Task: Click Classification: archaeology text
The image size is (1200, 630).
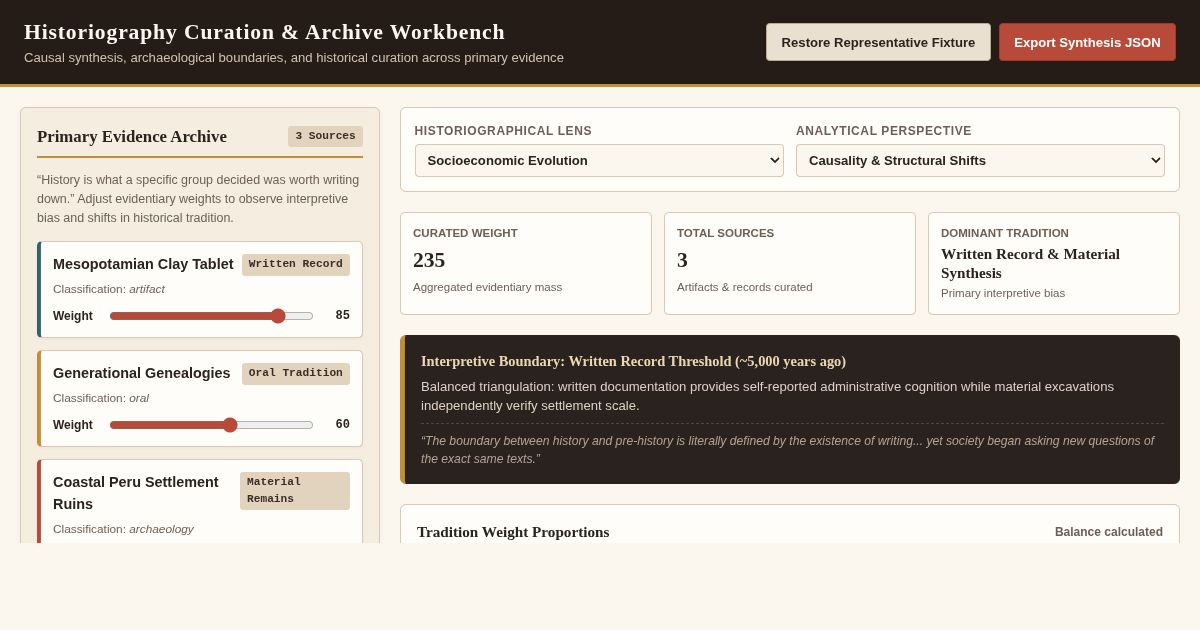Action: [123, 529]
